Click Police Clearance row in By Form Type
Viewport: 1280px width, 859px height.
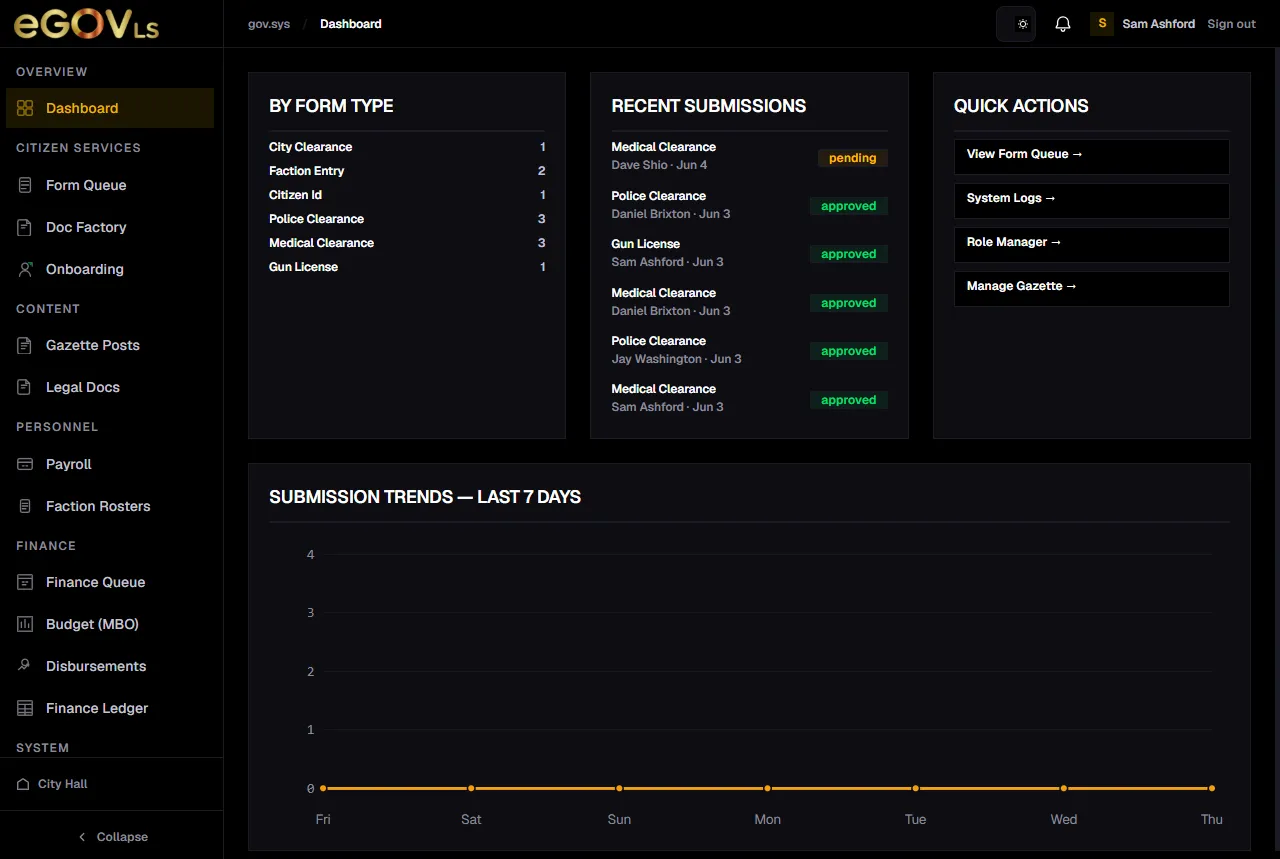click(x=407, y=219)
